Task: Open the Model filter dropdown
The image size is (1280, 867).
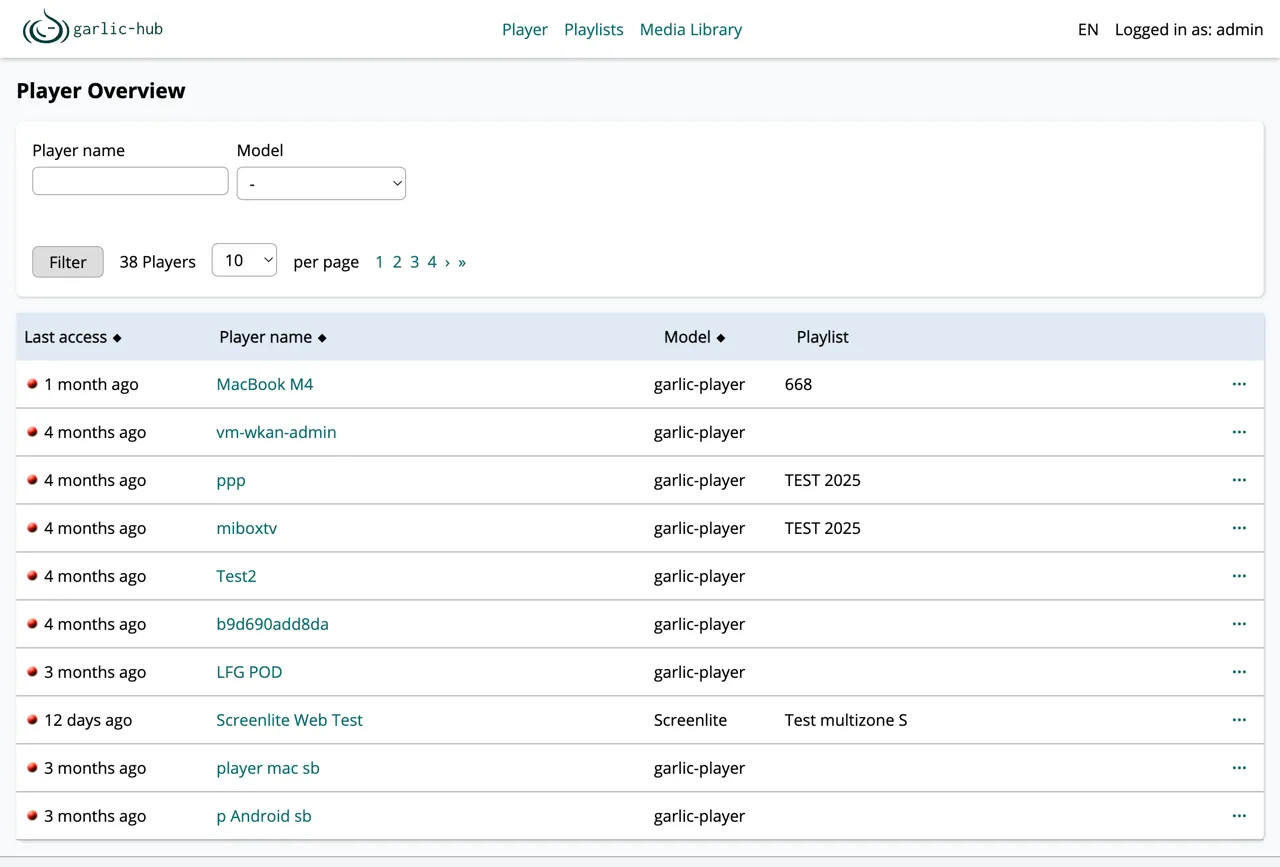Action: click(321, 183)
